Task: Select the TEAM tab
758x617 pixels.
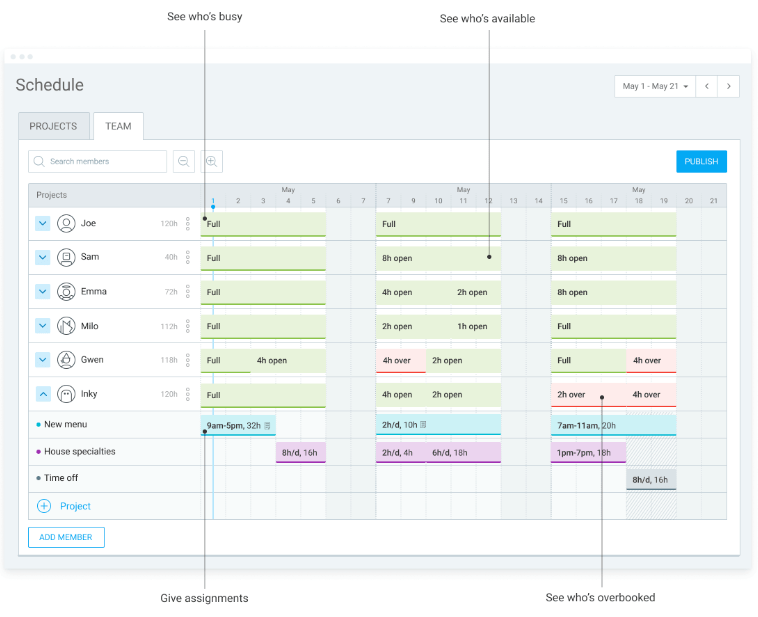Action: 118,126
